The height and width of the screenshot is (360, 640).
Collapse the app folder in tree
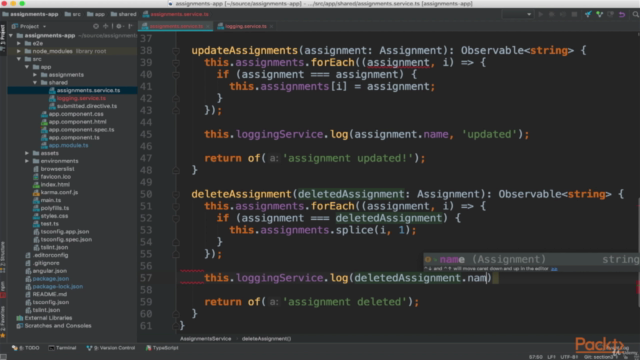27,67
